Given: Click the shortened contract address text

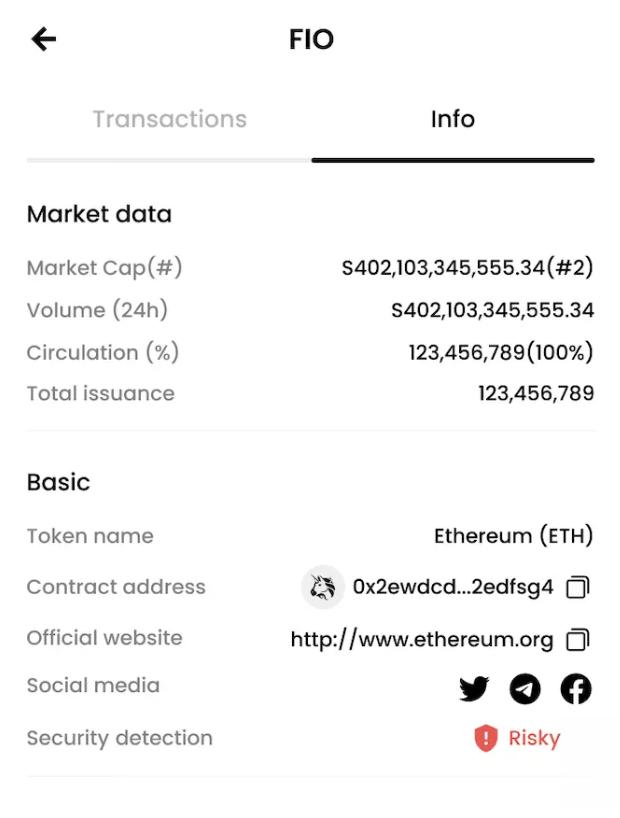Looking at the screenshot, I should [x=453, y=588].
